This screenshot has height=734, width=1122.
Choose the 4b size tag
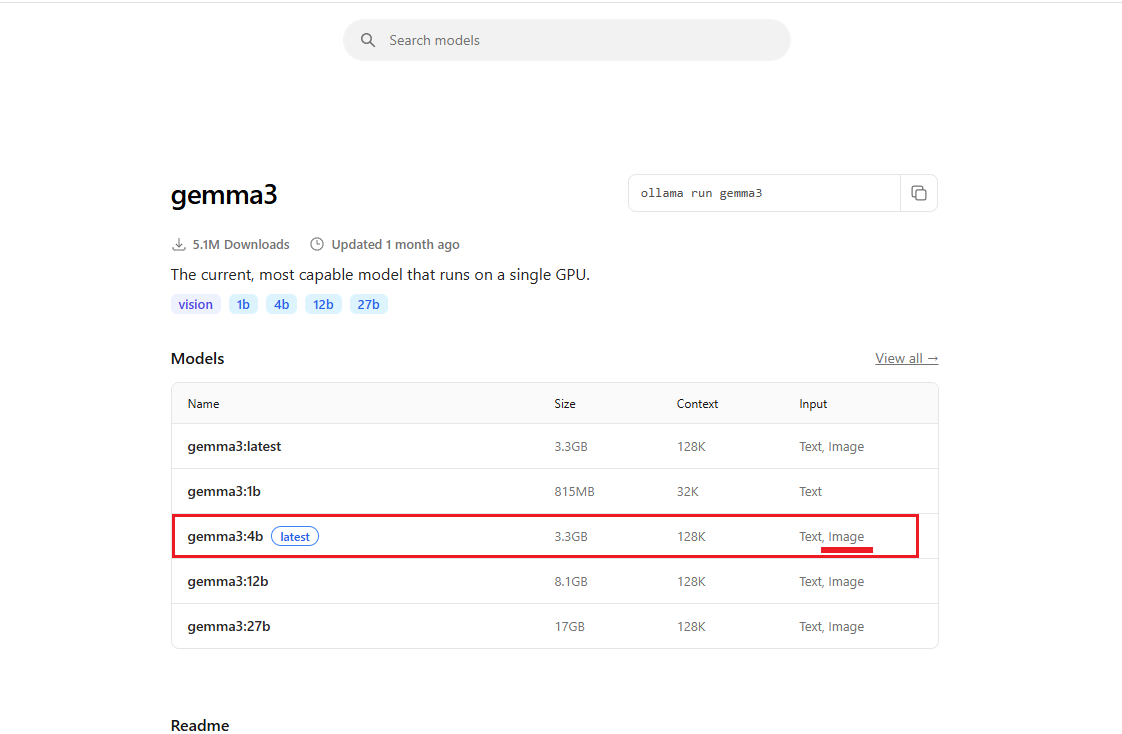(281, 305)
